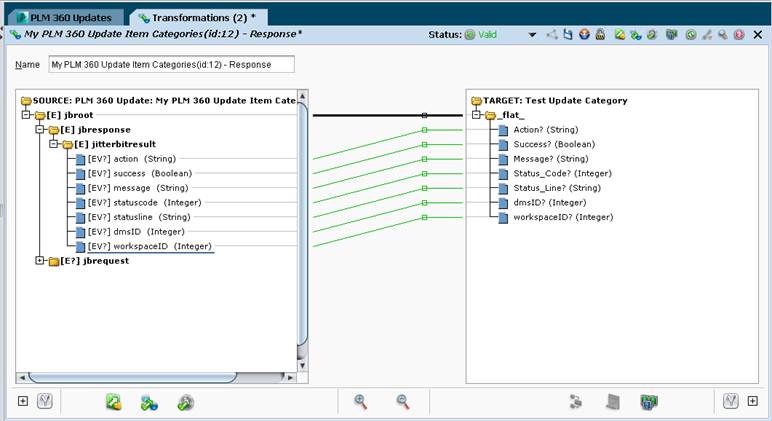772x421 pixels.
Task: Click the source panel horizontal scrollbar thumb
Action: (x=132, y=378)
